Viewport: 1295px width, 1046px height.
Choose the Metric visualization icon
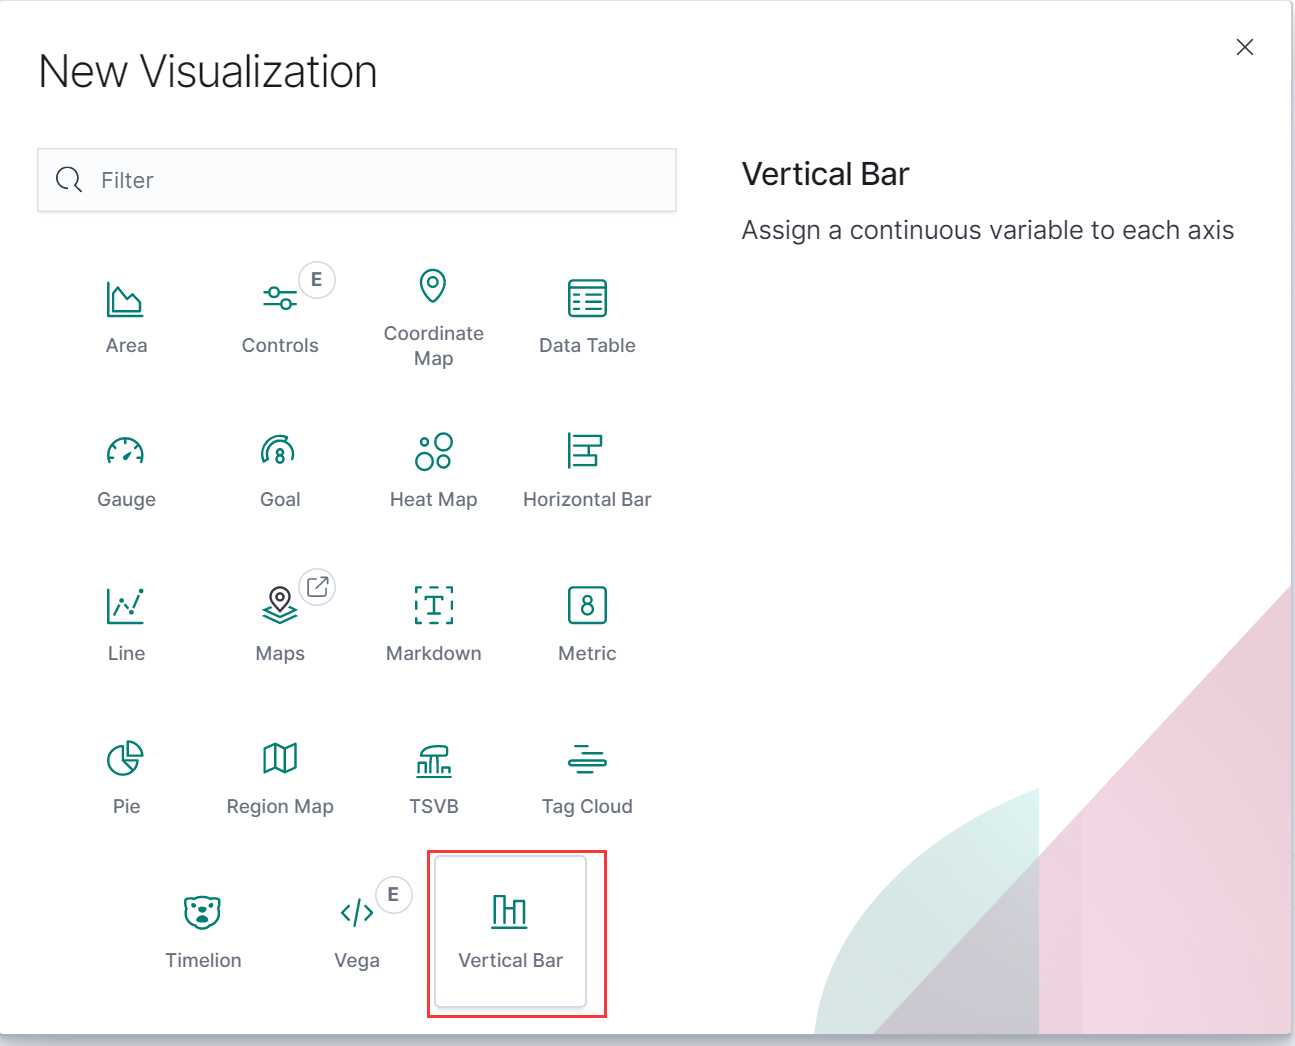587,605
